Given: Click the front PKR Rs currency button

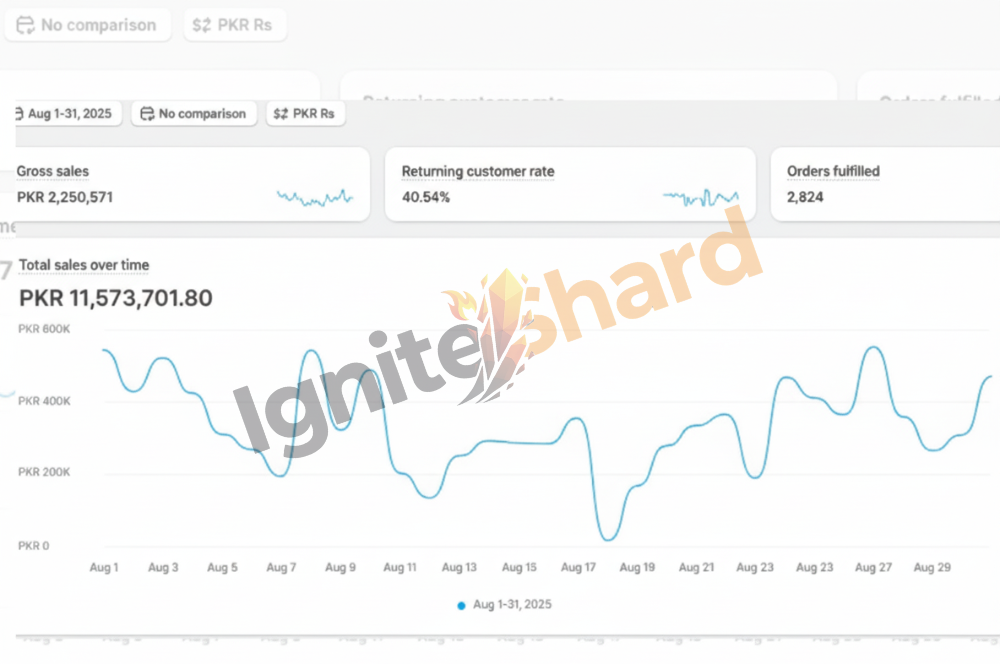Looking at the screenshot, I should click(305, 114).
